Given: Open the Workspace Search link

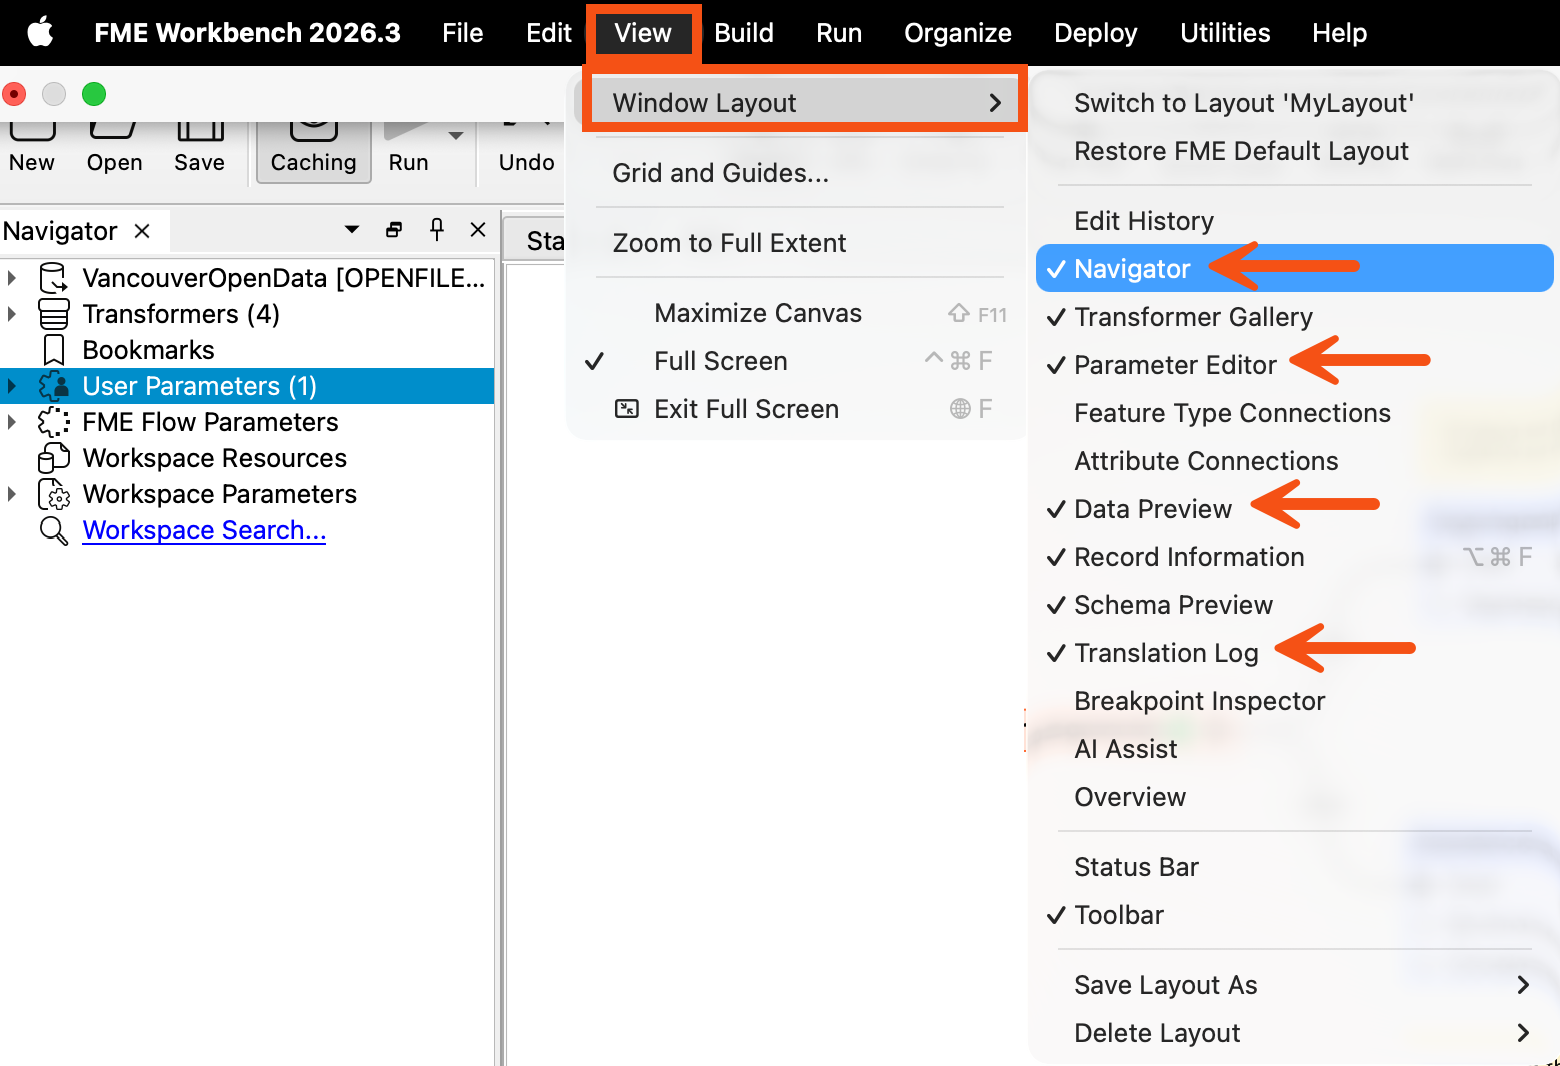Looking at the screenshot, I should pyautogui.click(x=204, y=530).
